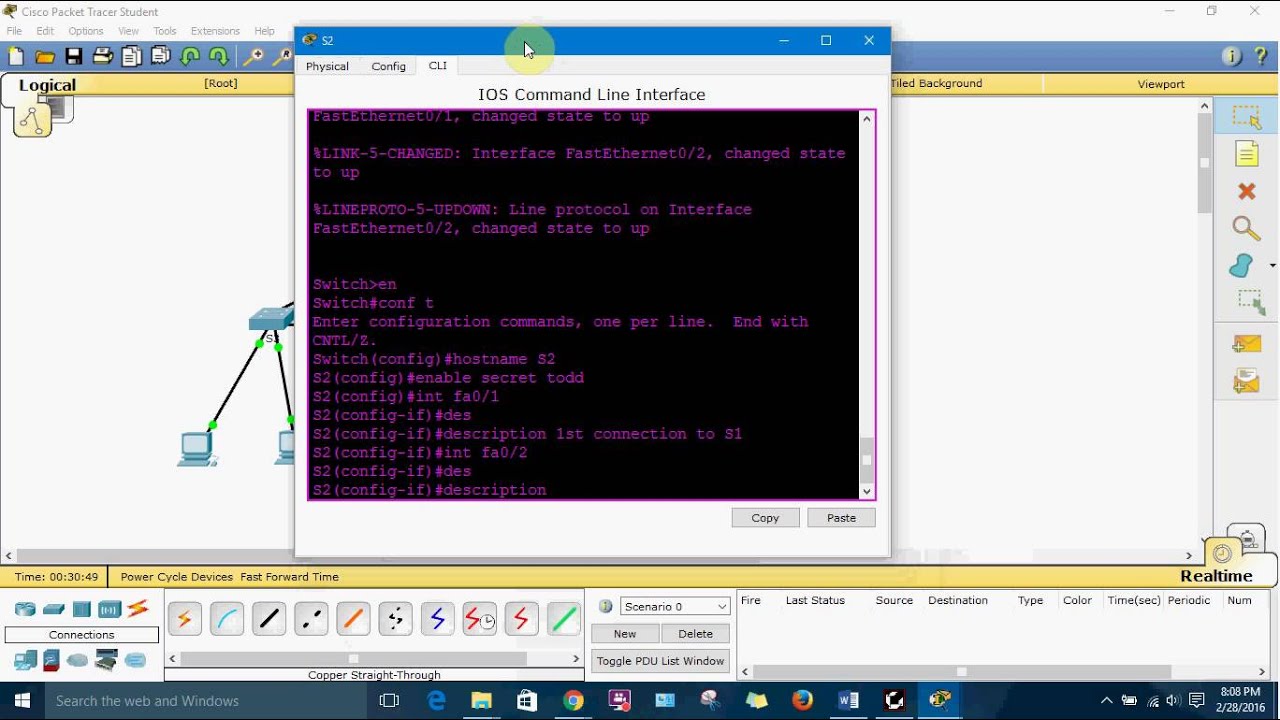This screenshot has height=720, width=1280.
Task: Open the Wireless Devices category
Action: pos(109,609)
